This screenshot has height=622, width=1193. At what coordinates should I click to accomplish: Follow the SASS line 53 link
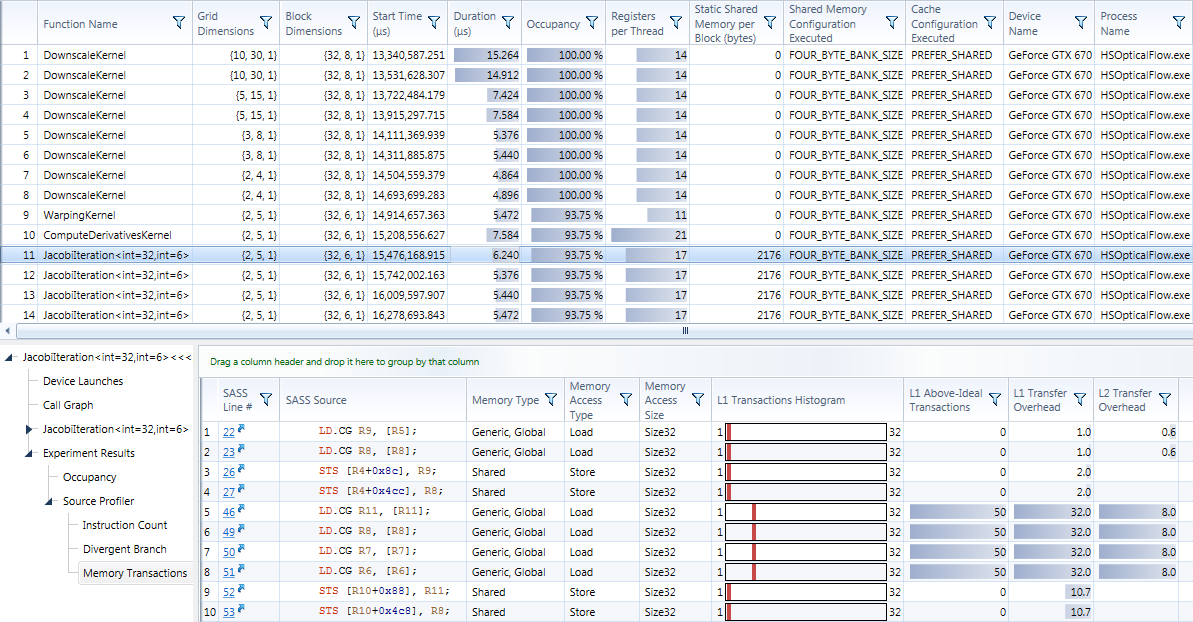(229, 612)
